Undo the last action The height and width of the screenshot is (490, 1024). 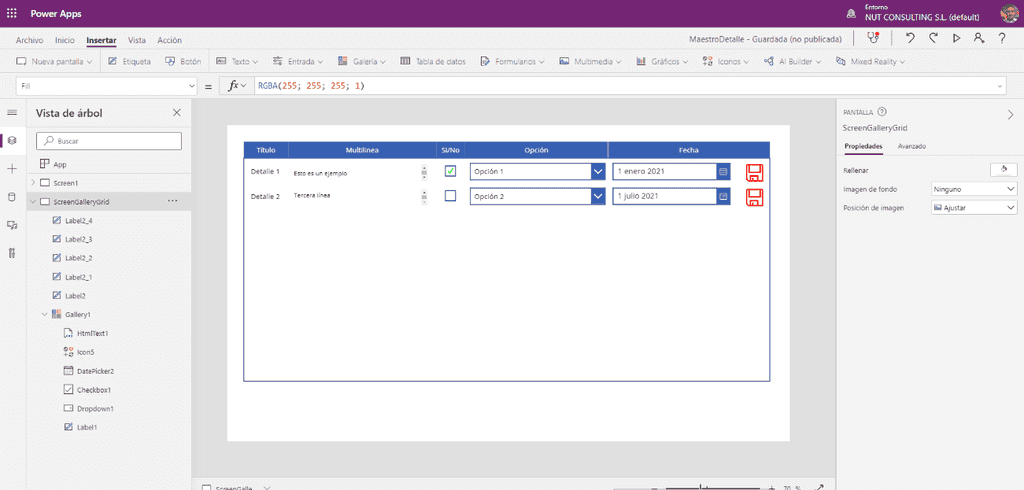pos(910,39)
